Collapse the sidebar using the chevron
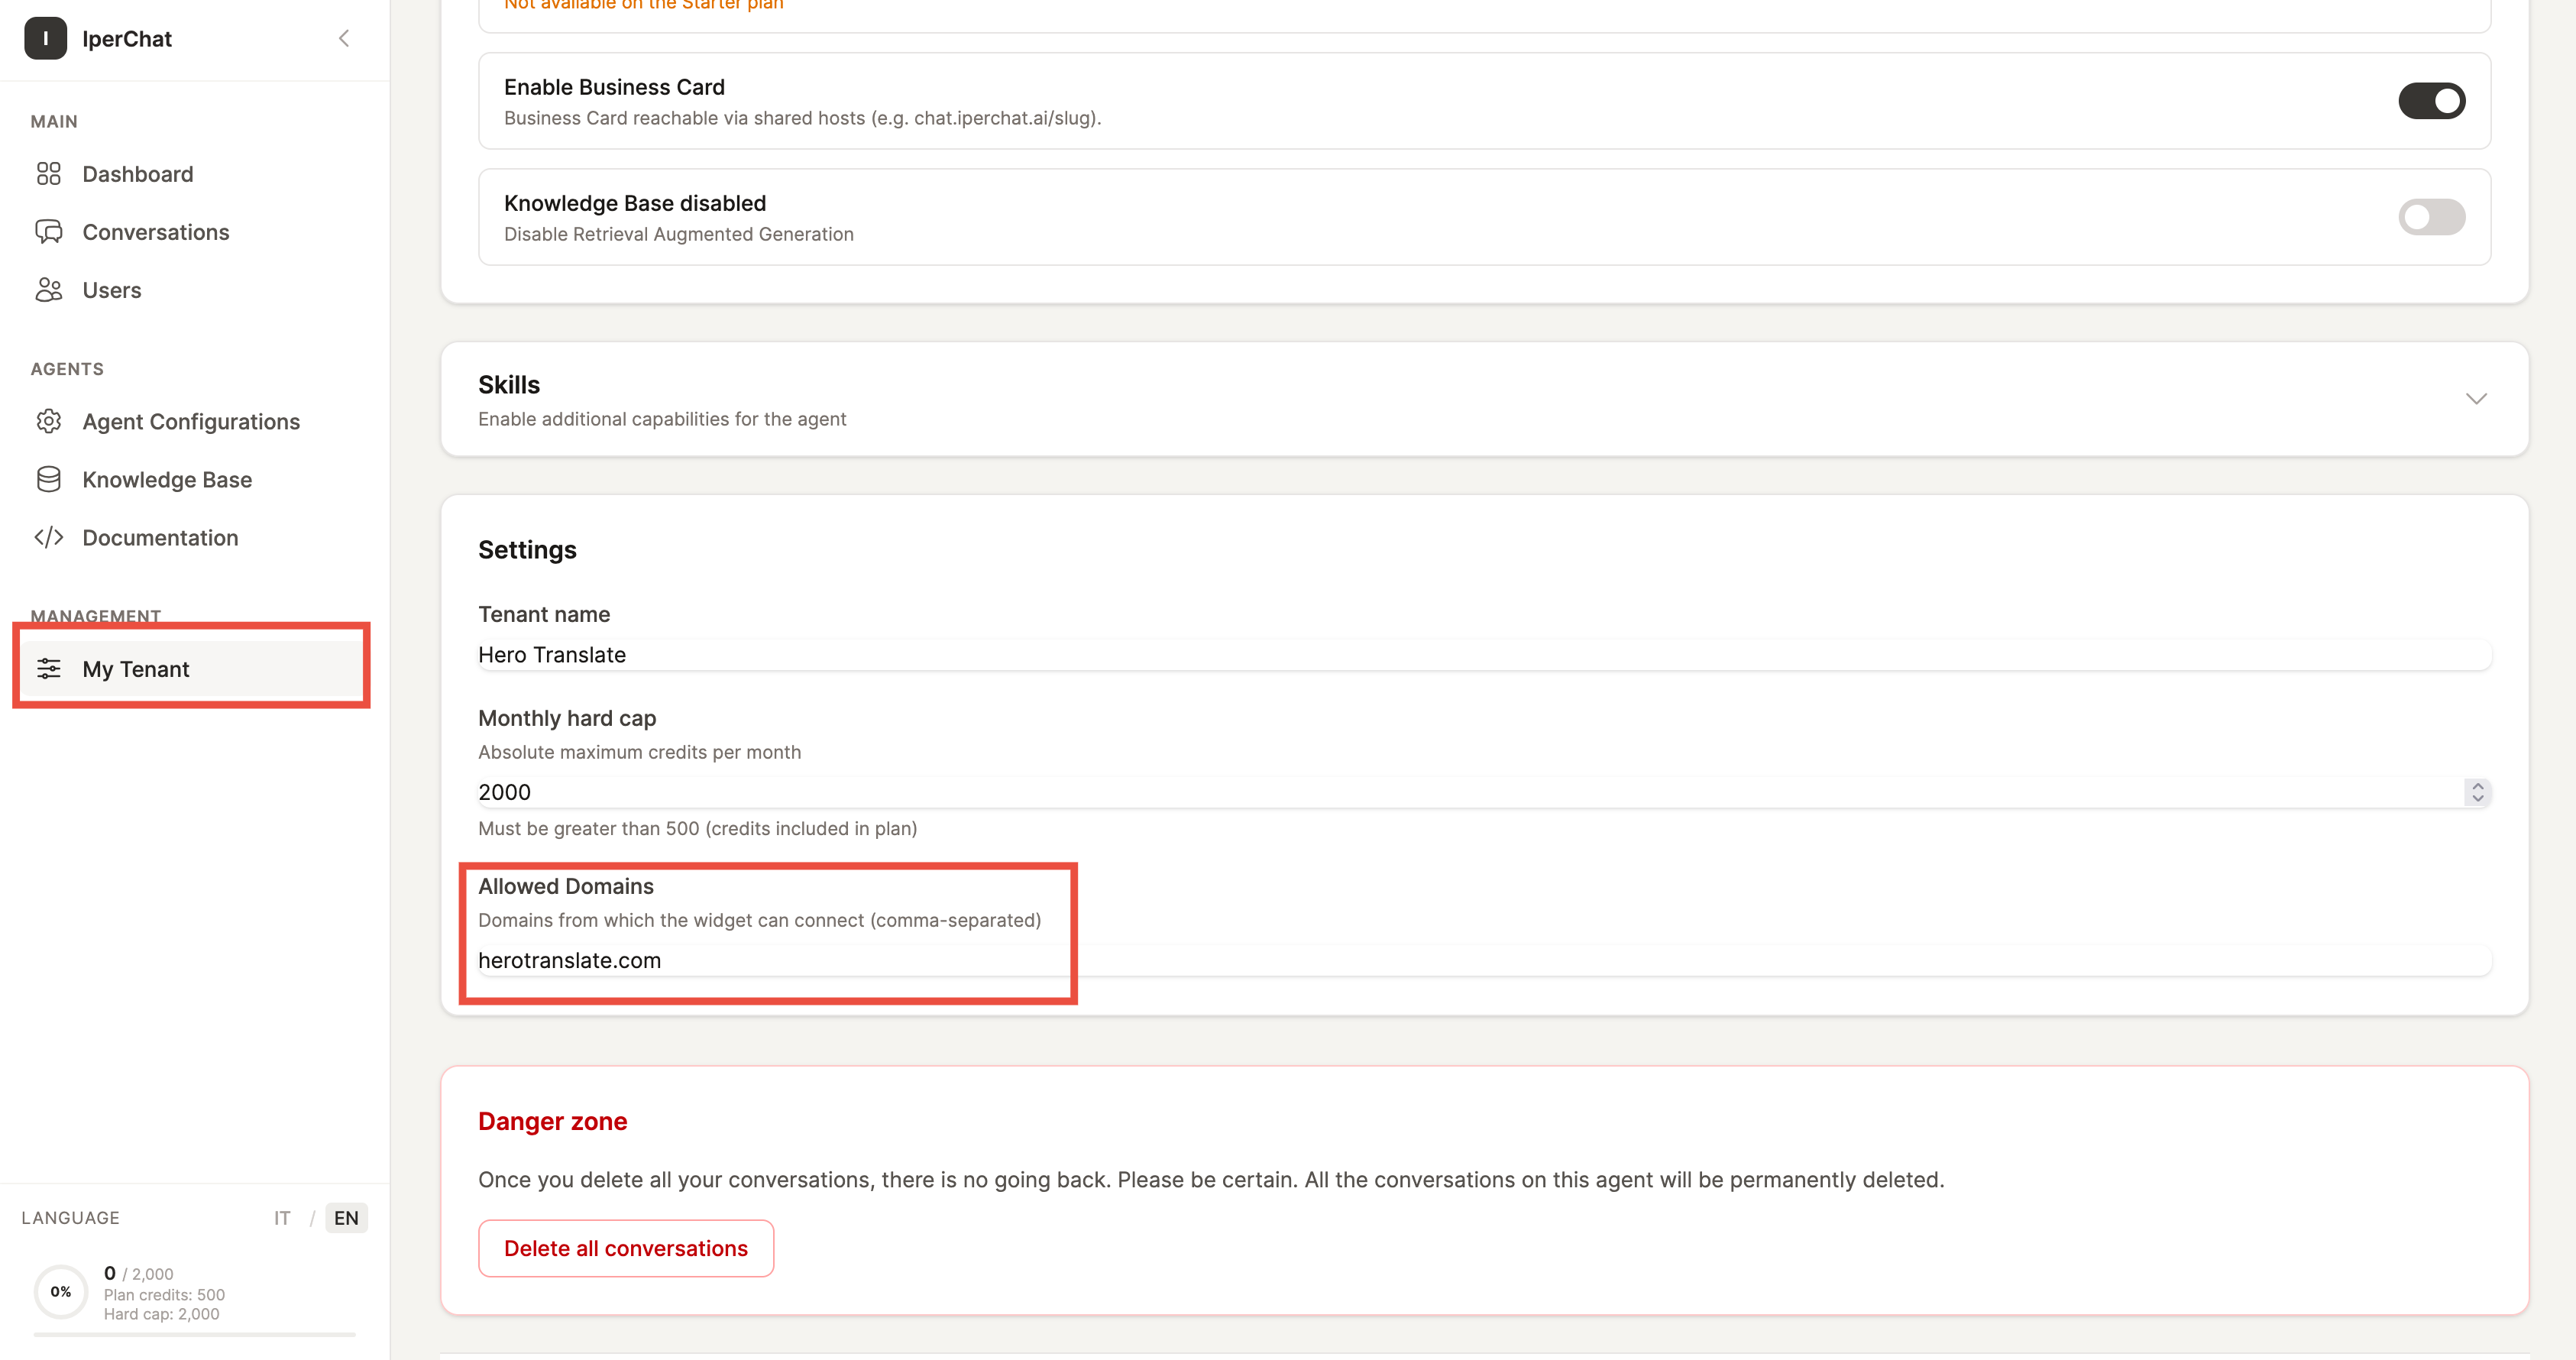The width and height of the screenshot is (2576, 1360). pyautogui.click(x=344, y=38)
